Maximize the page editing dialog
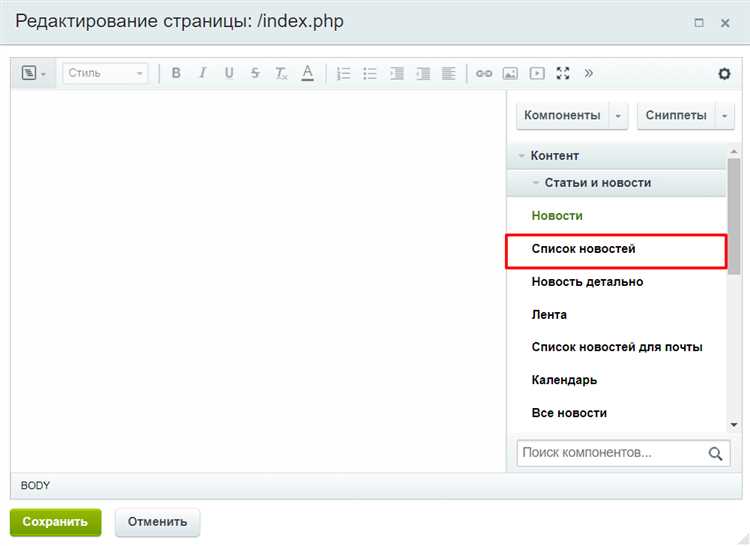 [699, 22]
